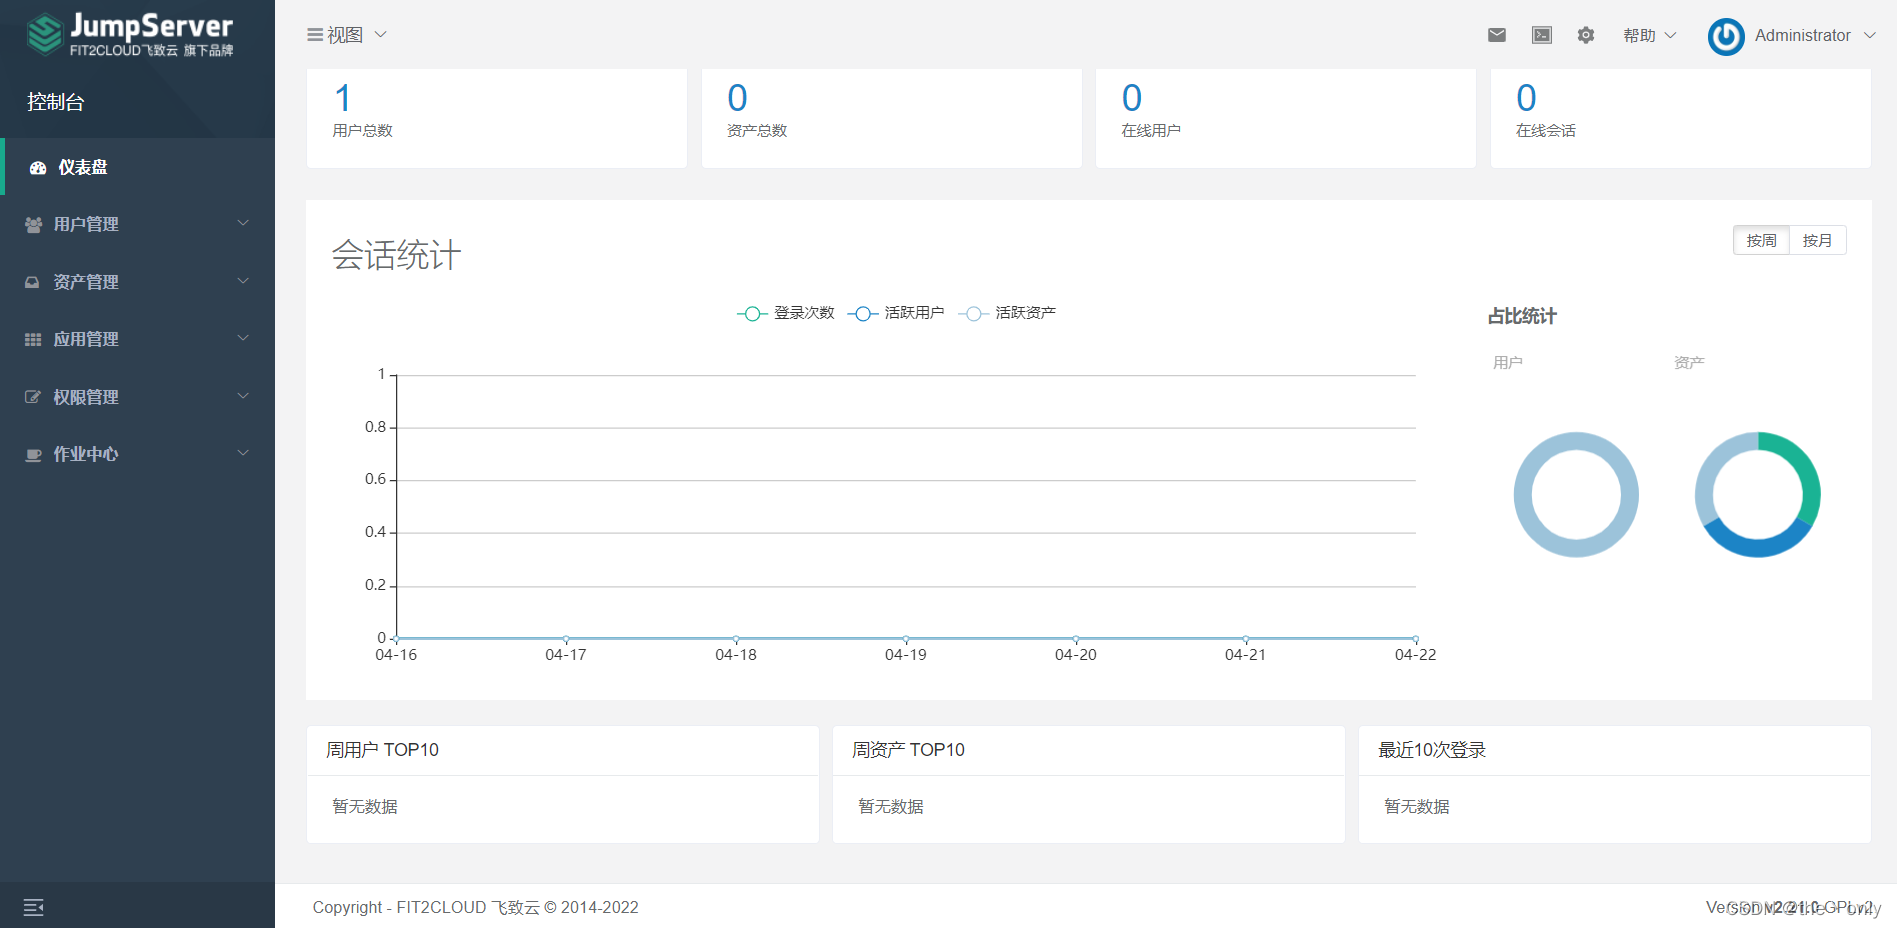The width and height of the screenshot is (1897, 928).
Task: Click the 04-19 data point on chart
Action: (x=906, y=639)
